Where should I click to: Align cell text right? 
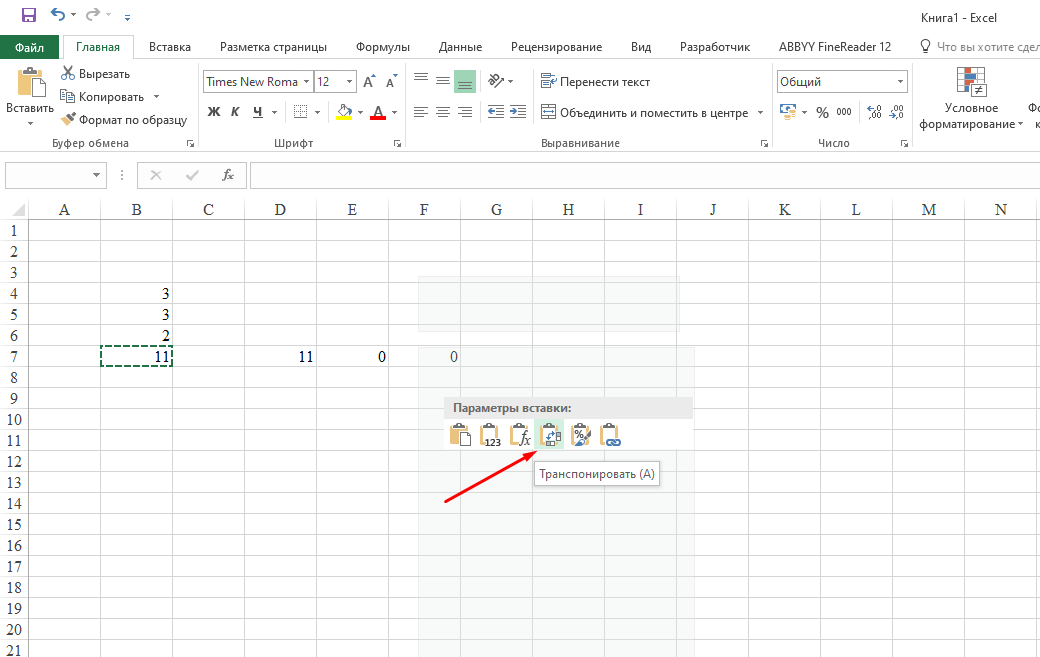pyautogui.click(x=465, y=112)
